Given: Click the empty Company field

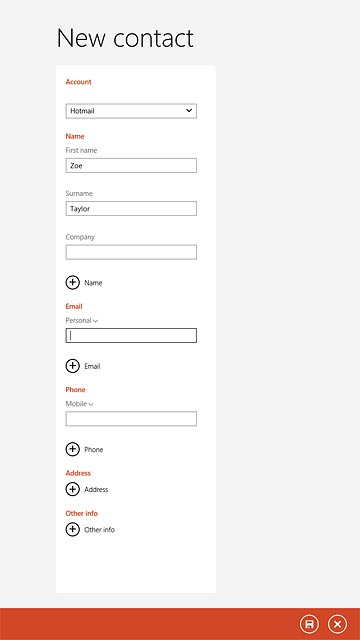Looking at the screenshot, I should [131, 252].
